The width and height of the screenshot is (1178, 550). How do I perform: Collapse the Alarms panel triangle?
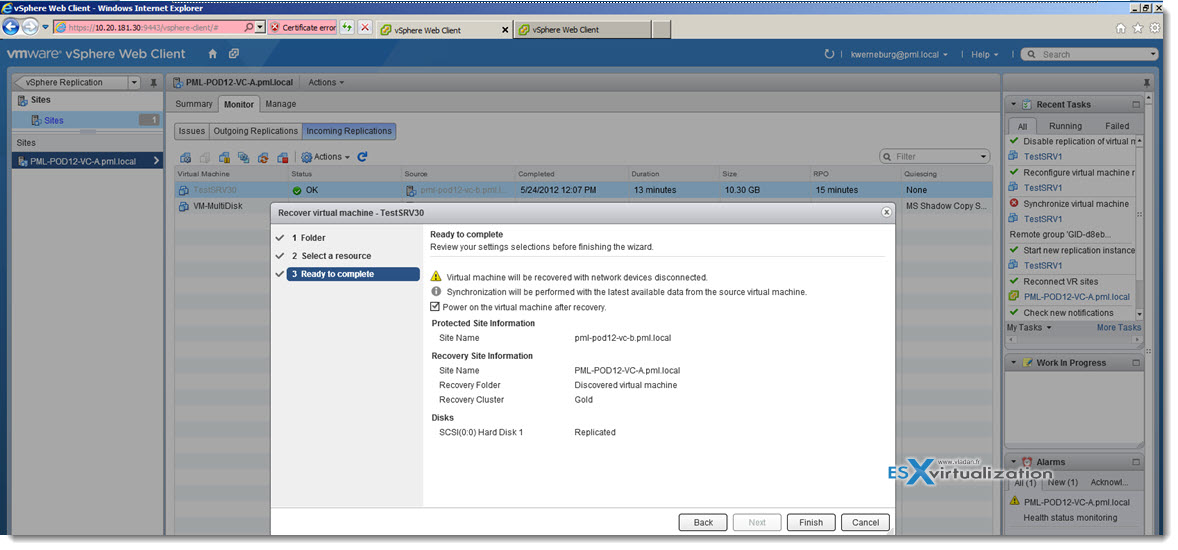(1013, 462)
